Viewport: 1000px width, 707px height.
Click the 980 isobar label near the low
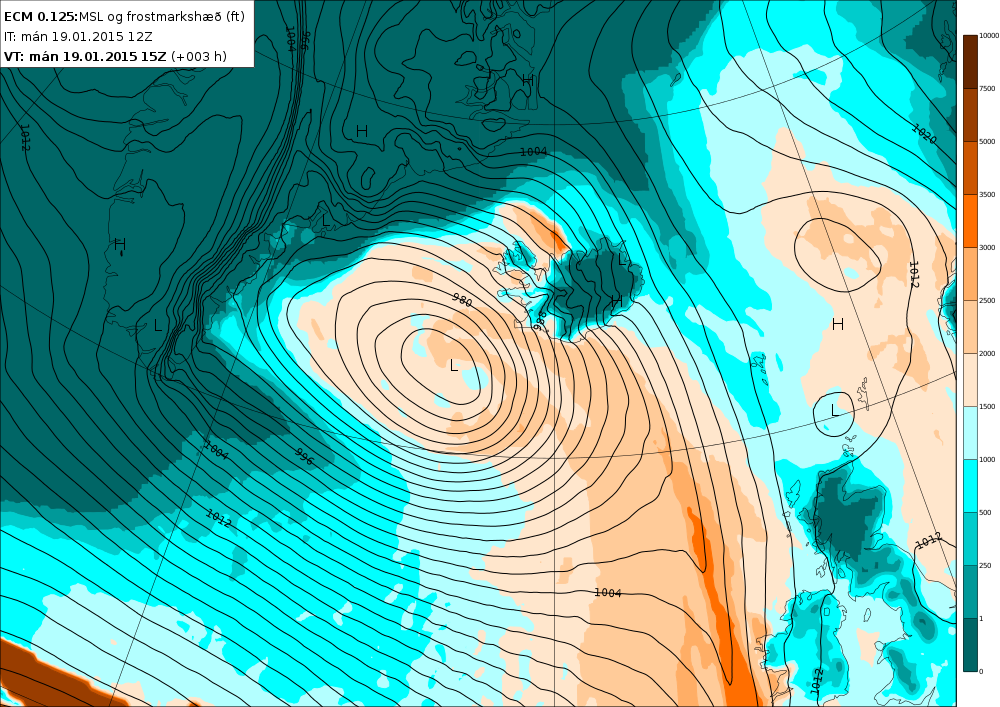462,300
